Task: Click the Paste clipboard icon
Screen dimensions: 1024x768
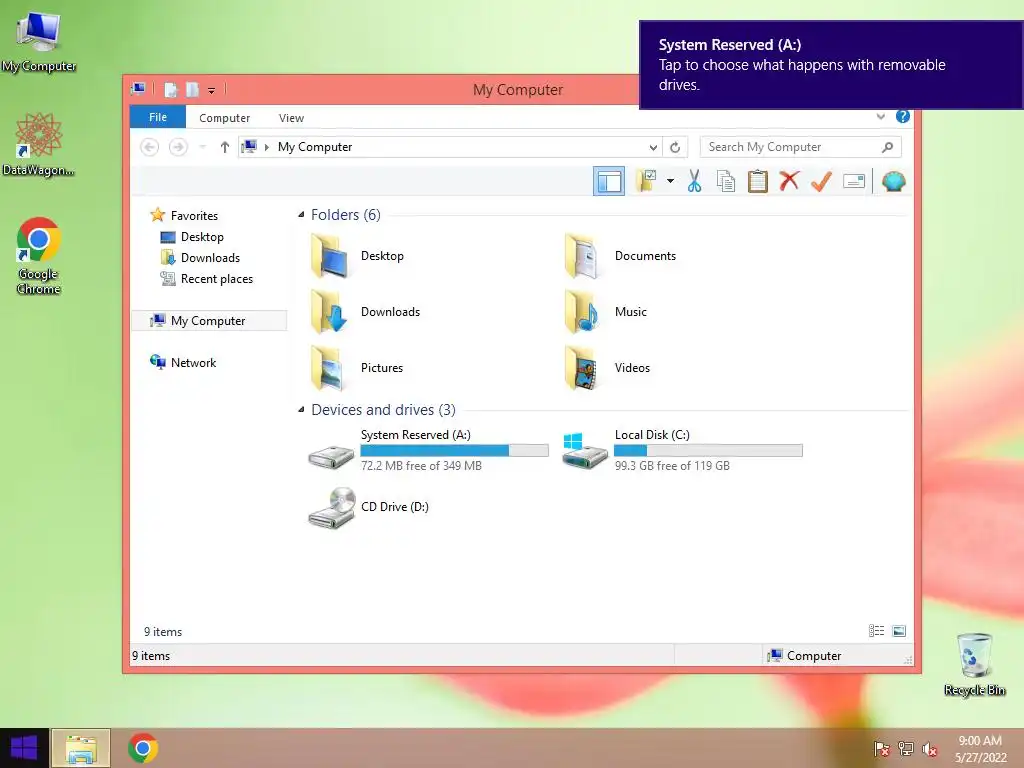Action: pos(758,181)
